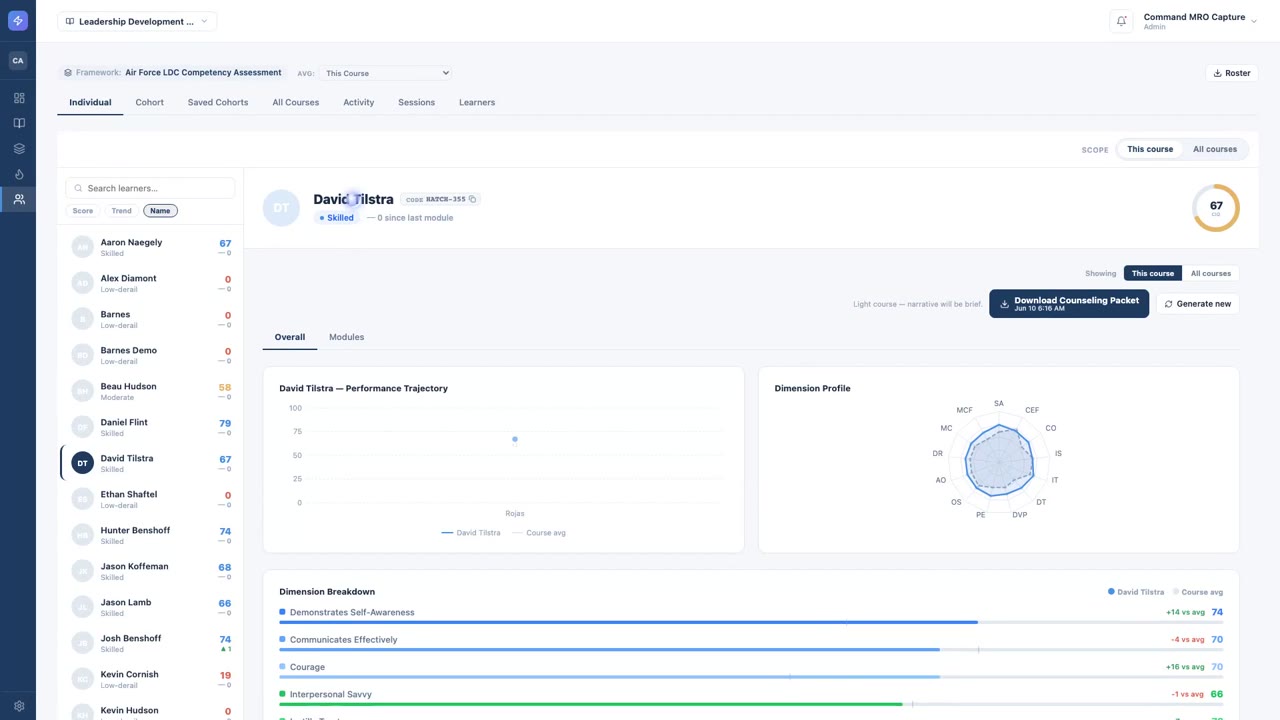Viewport: 1280px width, 720px height.
Task: Click the 67 score ring
Action: pyautogui.click(x=1216, y=208)
